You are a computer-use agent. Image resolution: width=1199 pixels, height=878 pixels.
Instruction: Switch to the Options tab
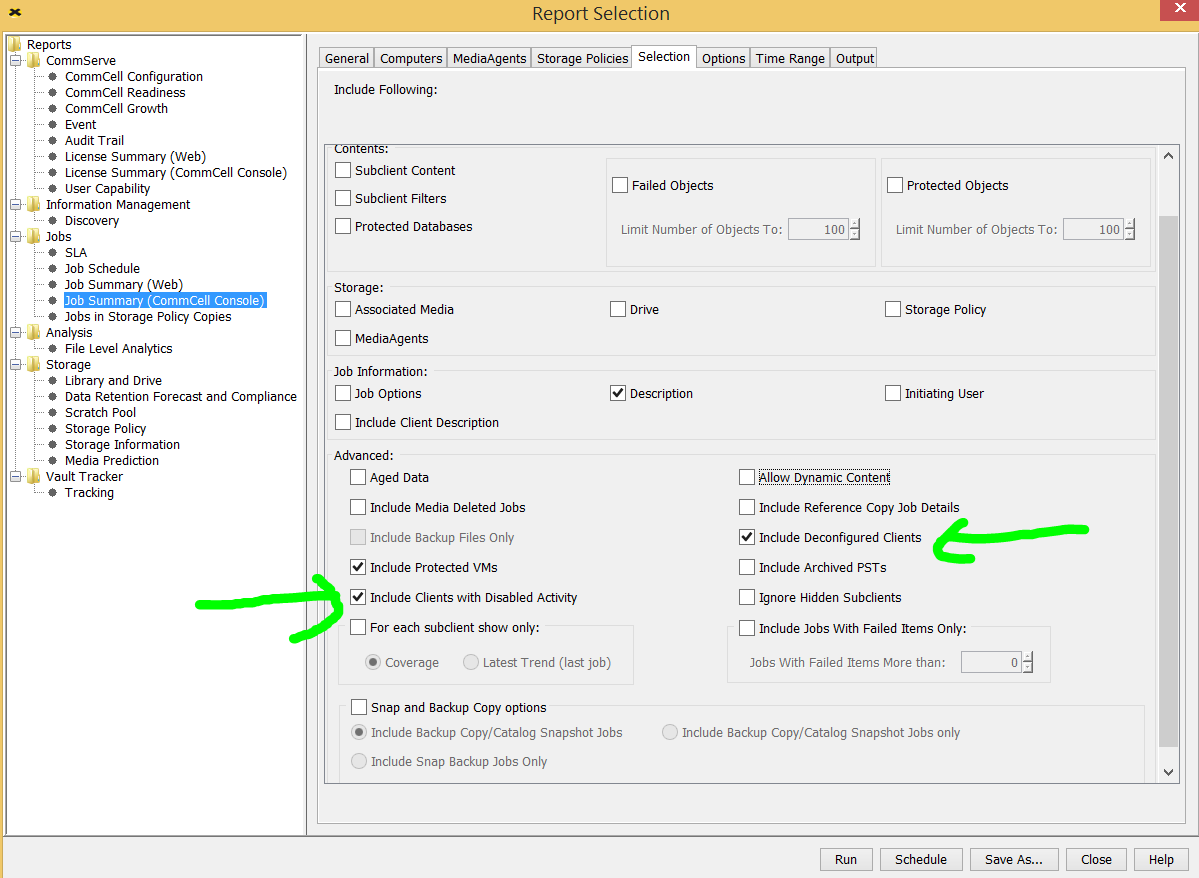723,58
